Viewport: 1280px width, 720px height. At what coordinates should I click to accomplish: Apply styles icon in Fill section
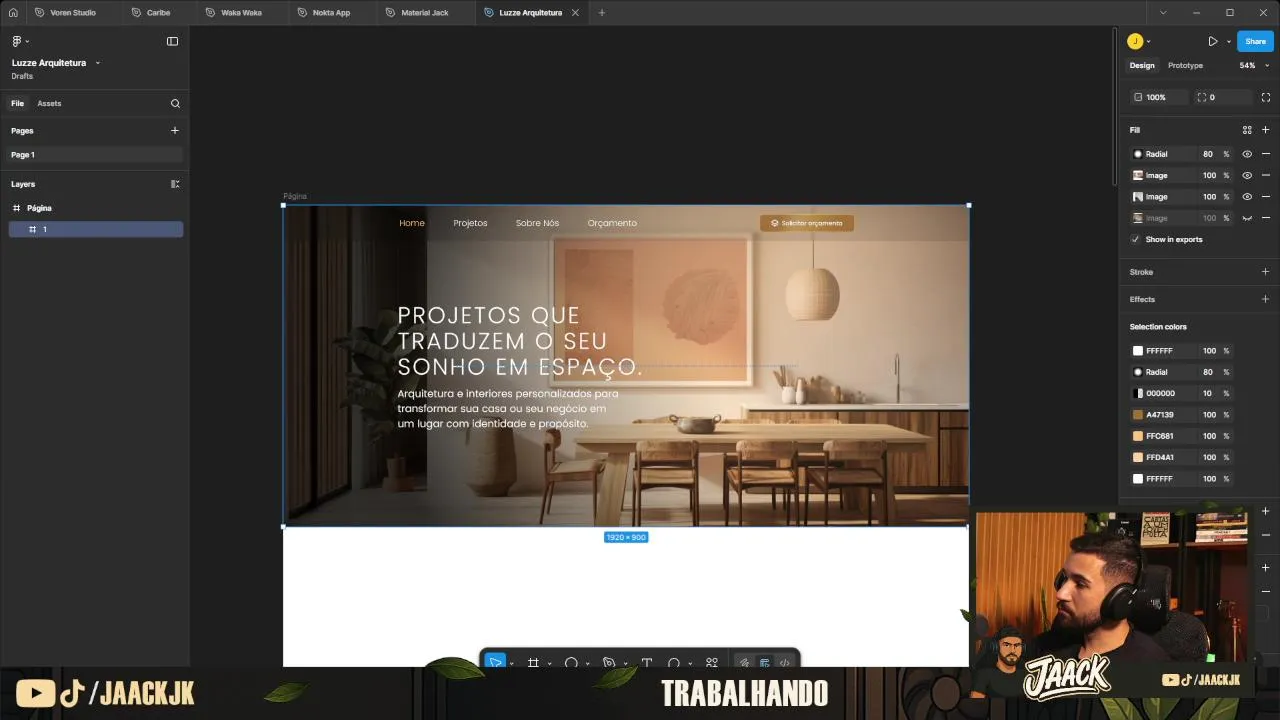pos(1247,130)
